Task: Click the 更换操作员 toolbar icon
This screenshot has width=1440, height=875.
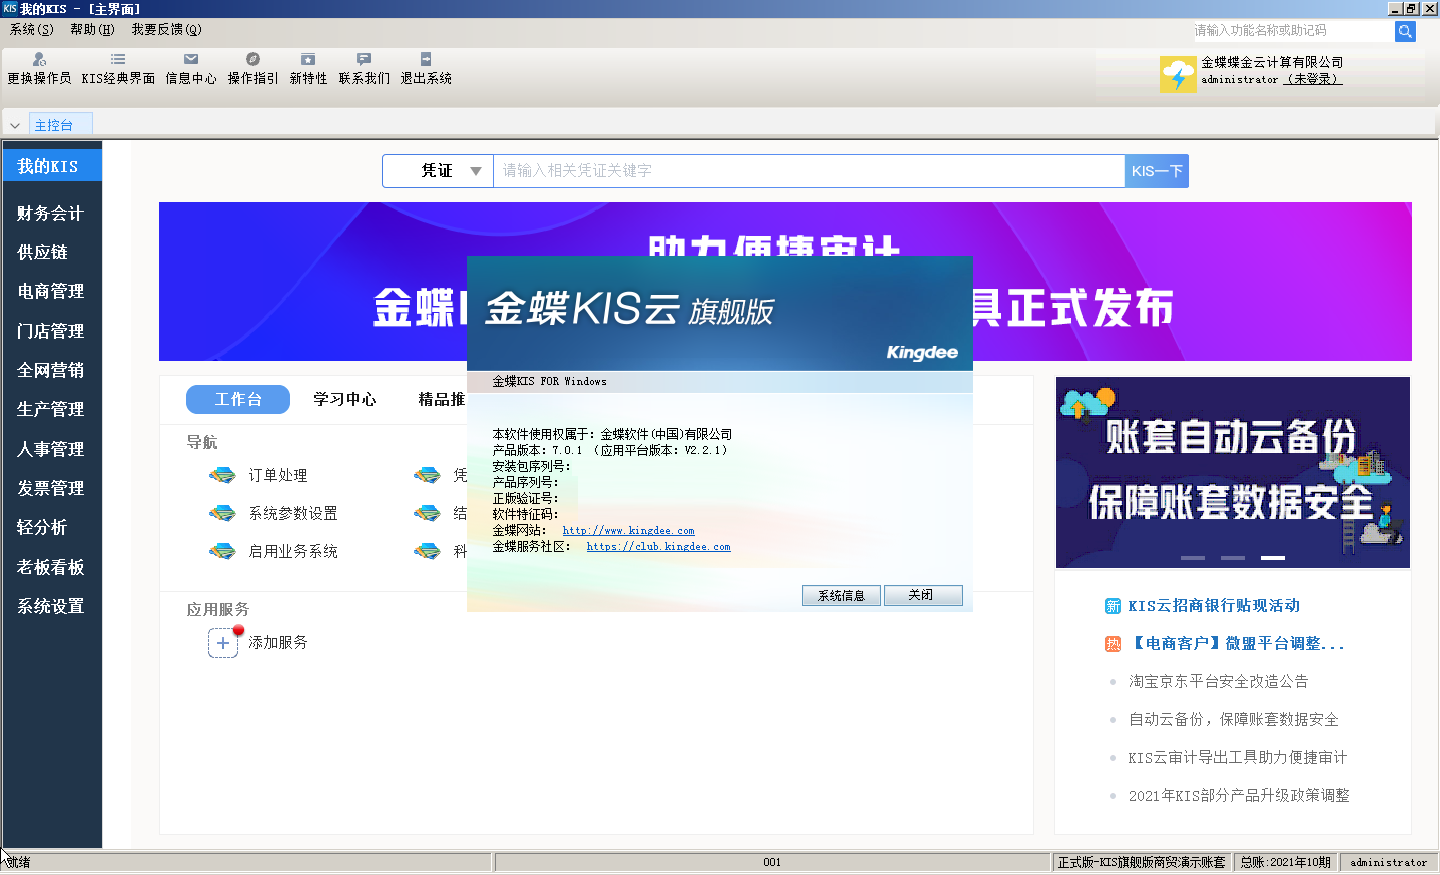Action: [39, 60]
